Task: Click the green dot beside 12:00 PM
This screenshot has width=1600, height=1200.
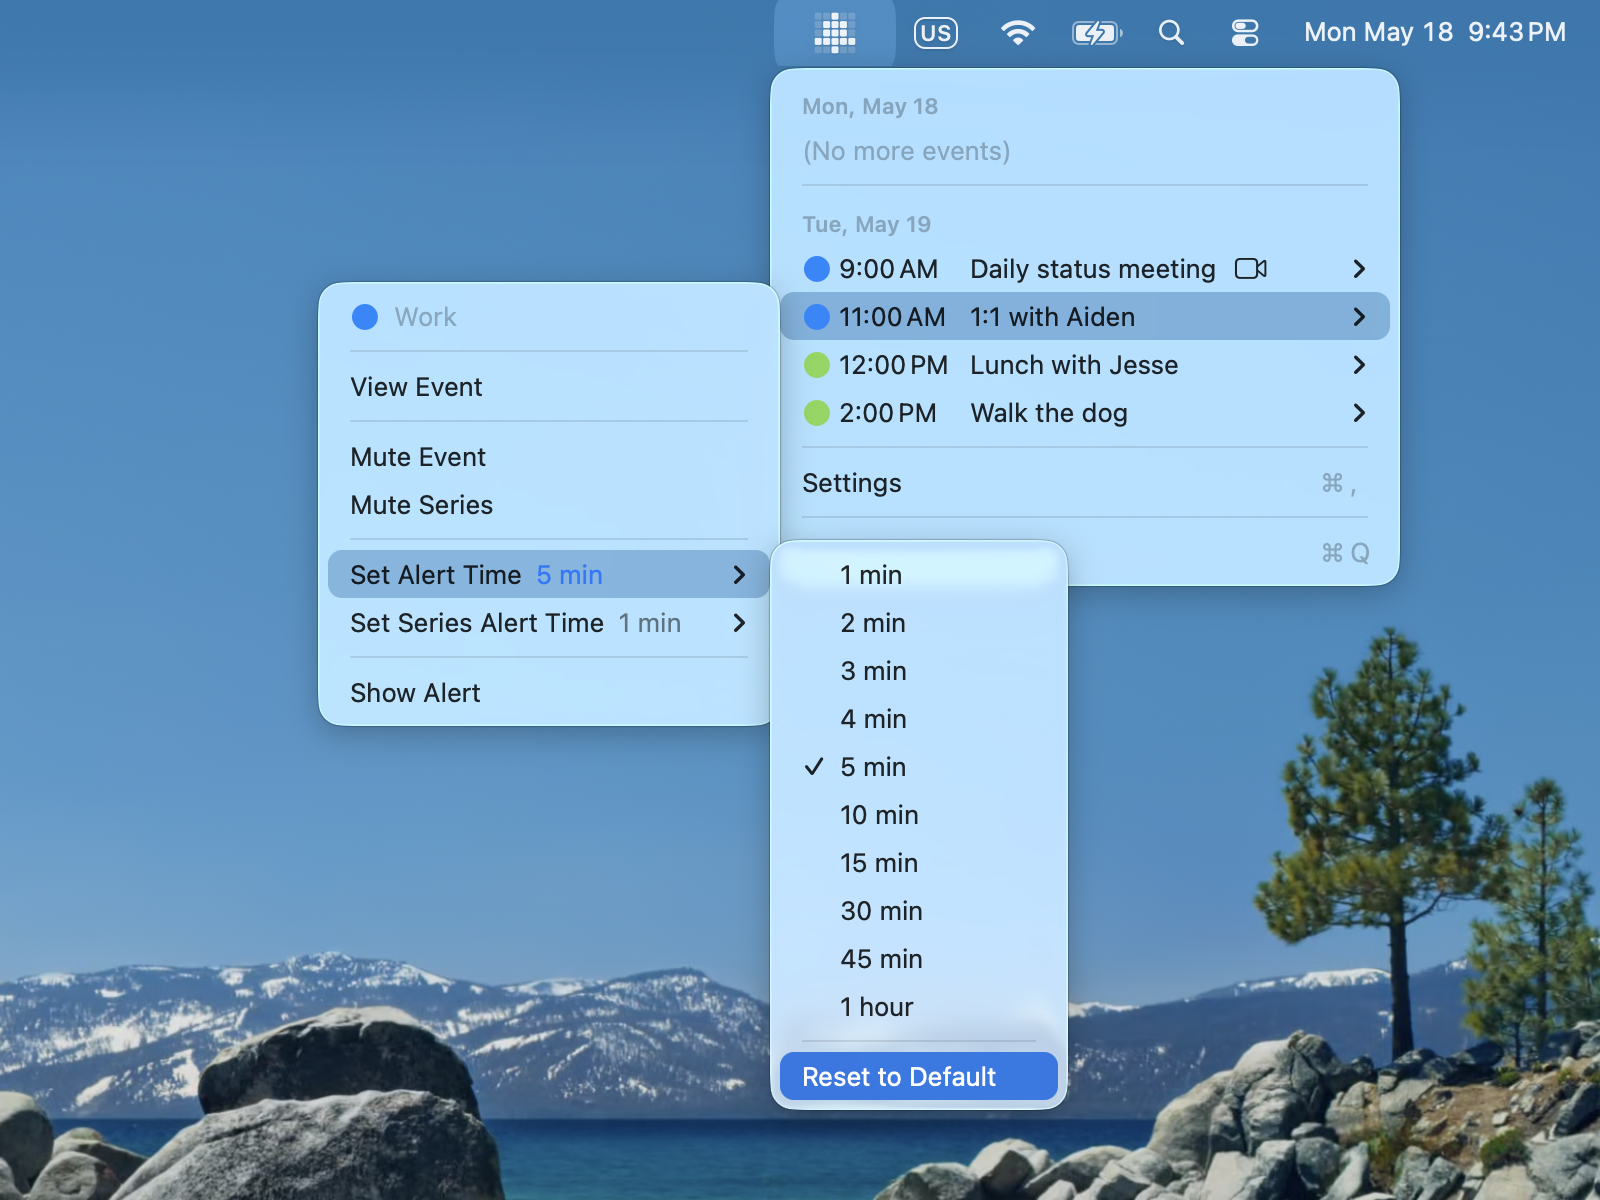Action: tap(817, 365)
